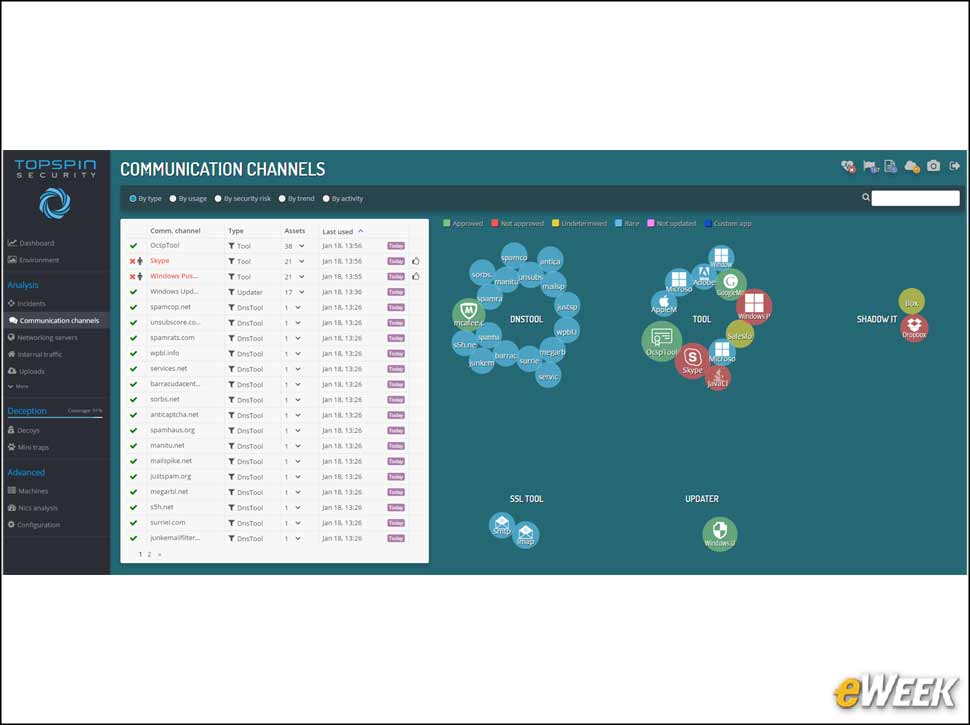Click the Today badge in the OcspTool row
Viewport: 970px width, 725px height.
[x=396, y=246]
